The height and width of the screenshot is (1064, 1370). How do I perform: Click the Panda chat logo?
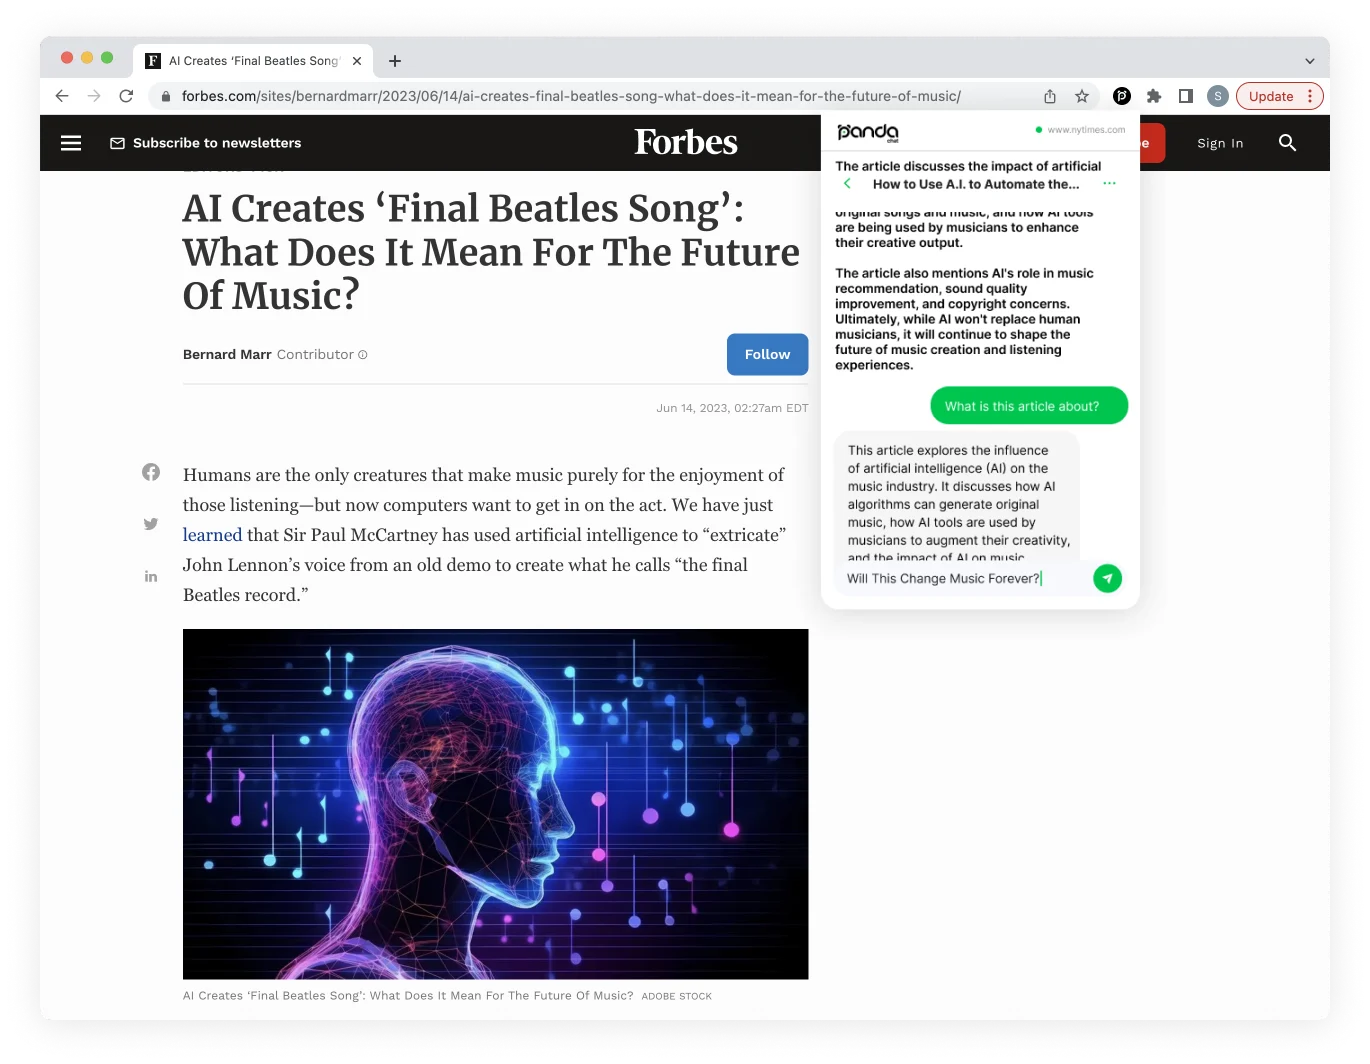[x=867, y=132]
